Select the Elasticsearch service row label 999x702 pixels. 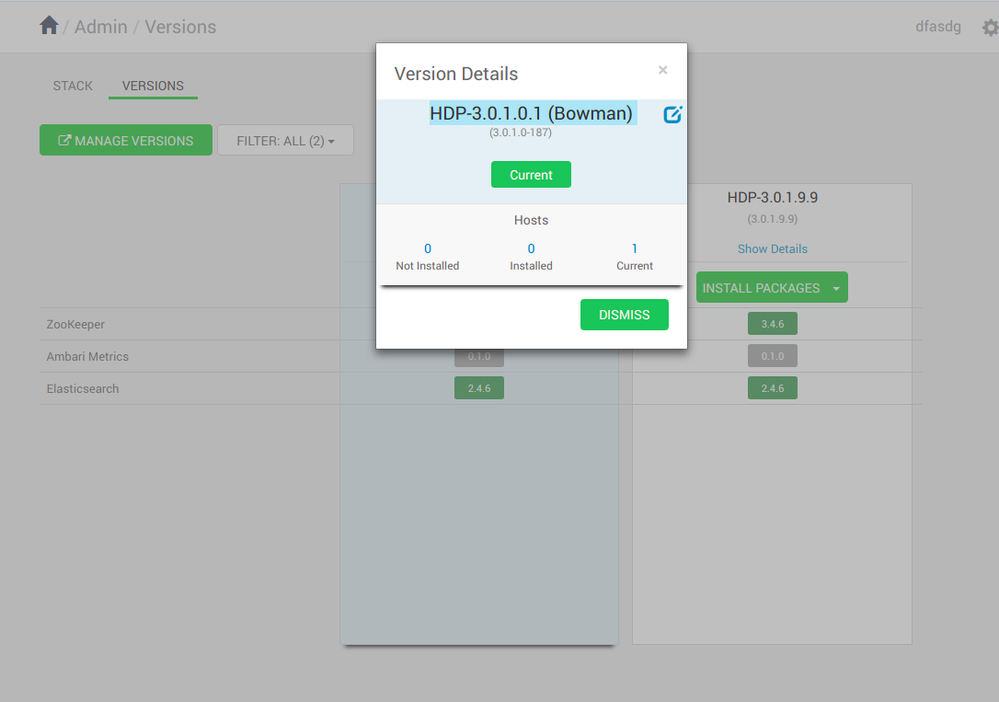(82, 389)
